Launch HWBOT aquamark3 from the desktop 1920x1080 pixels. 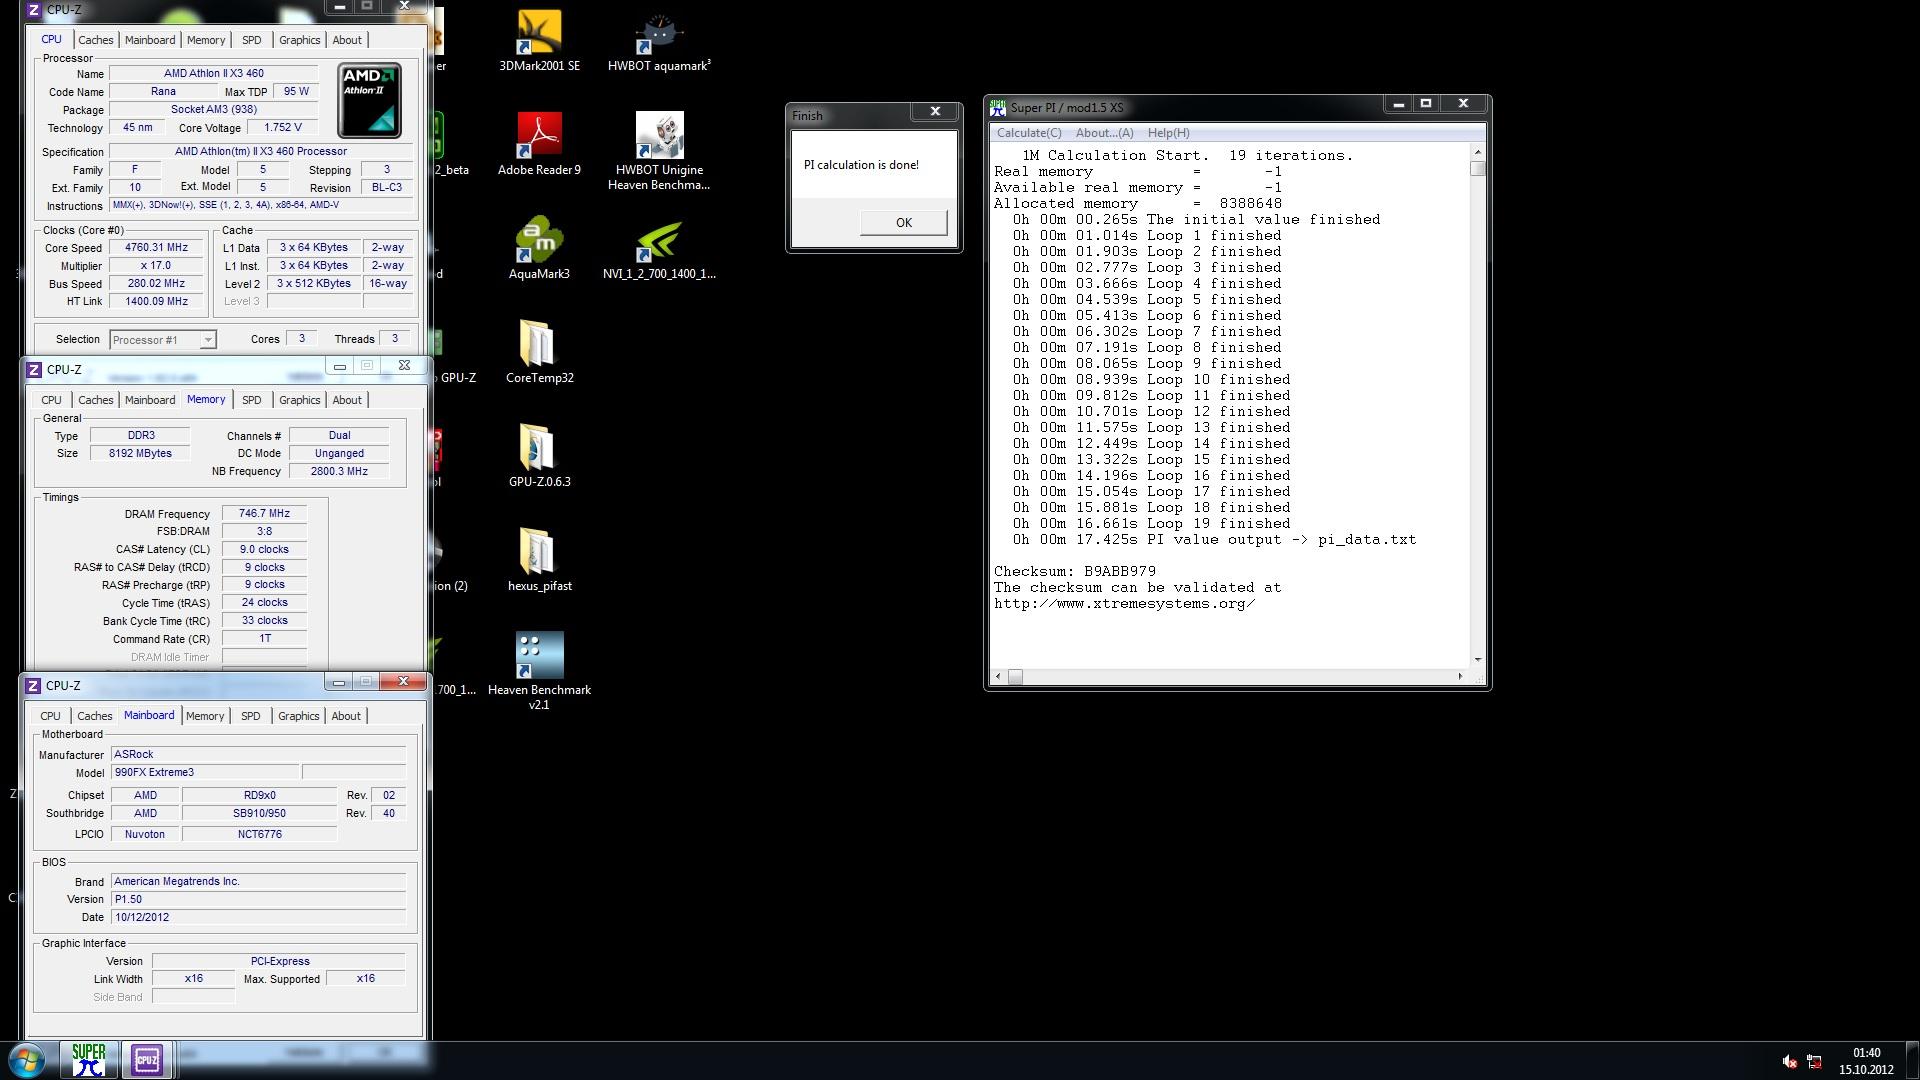click(659, 40)
